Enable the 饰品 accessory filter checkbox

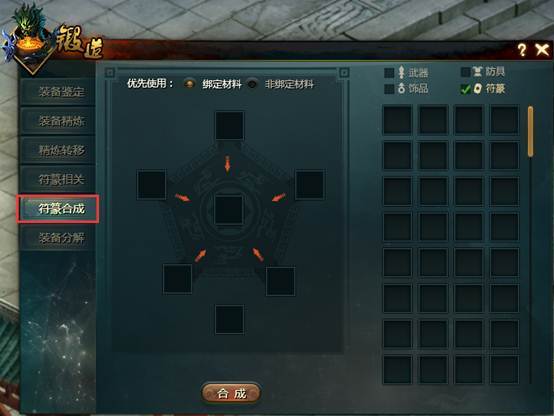(389, 88)
